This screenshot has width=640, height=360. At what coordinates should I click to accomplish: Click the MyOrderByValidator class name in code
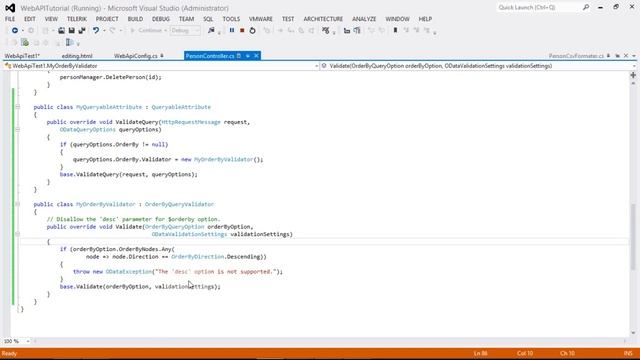coord(105,204)
